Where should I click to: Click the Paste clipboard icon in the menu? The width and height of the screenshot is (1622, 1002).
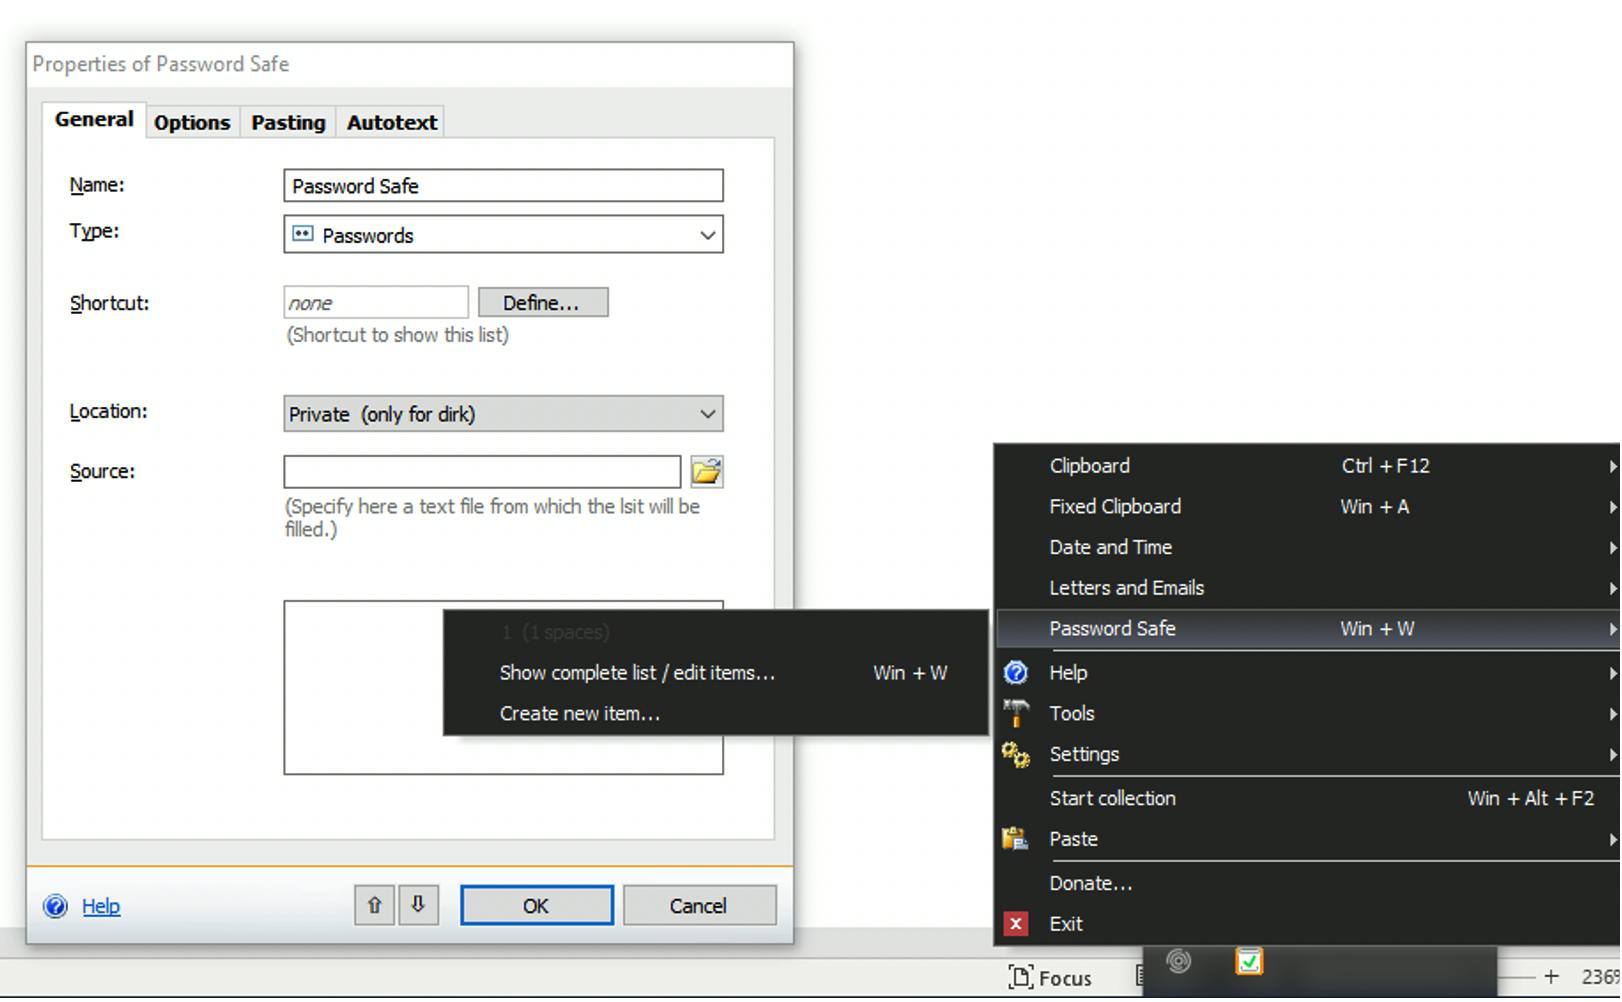point(1015,839)
